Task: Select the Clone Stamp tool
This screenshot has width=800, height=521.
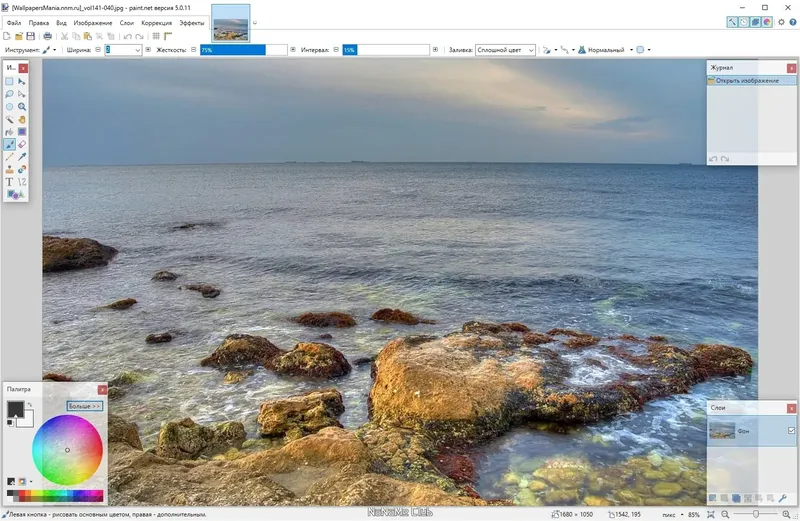Action: (x=10, y=169)
